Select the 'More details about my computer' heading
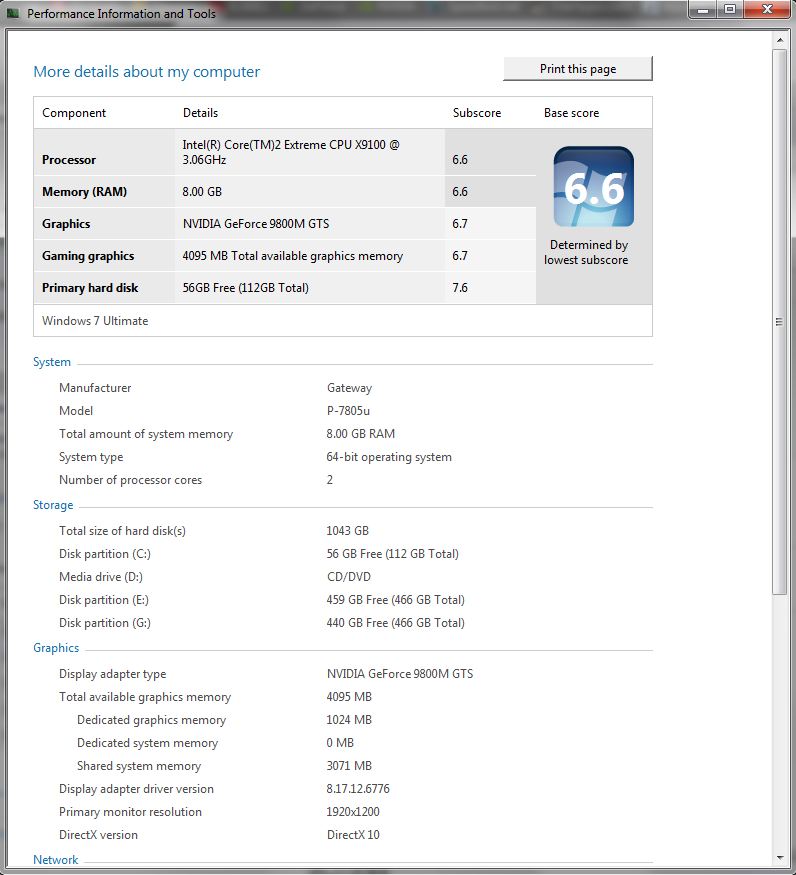Image resolution: width=796 pixels, height=875 pixels. (x=146, y=71)
